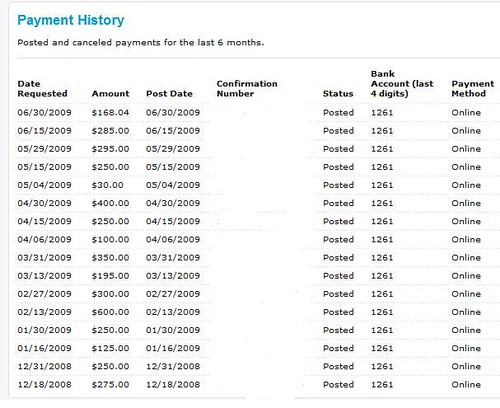Select the 05/29/2009 post date
This screenshot has width=500, height=408.
pos(173,149)
